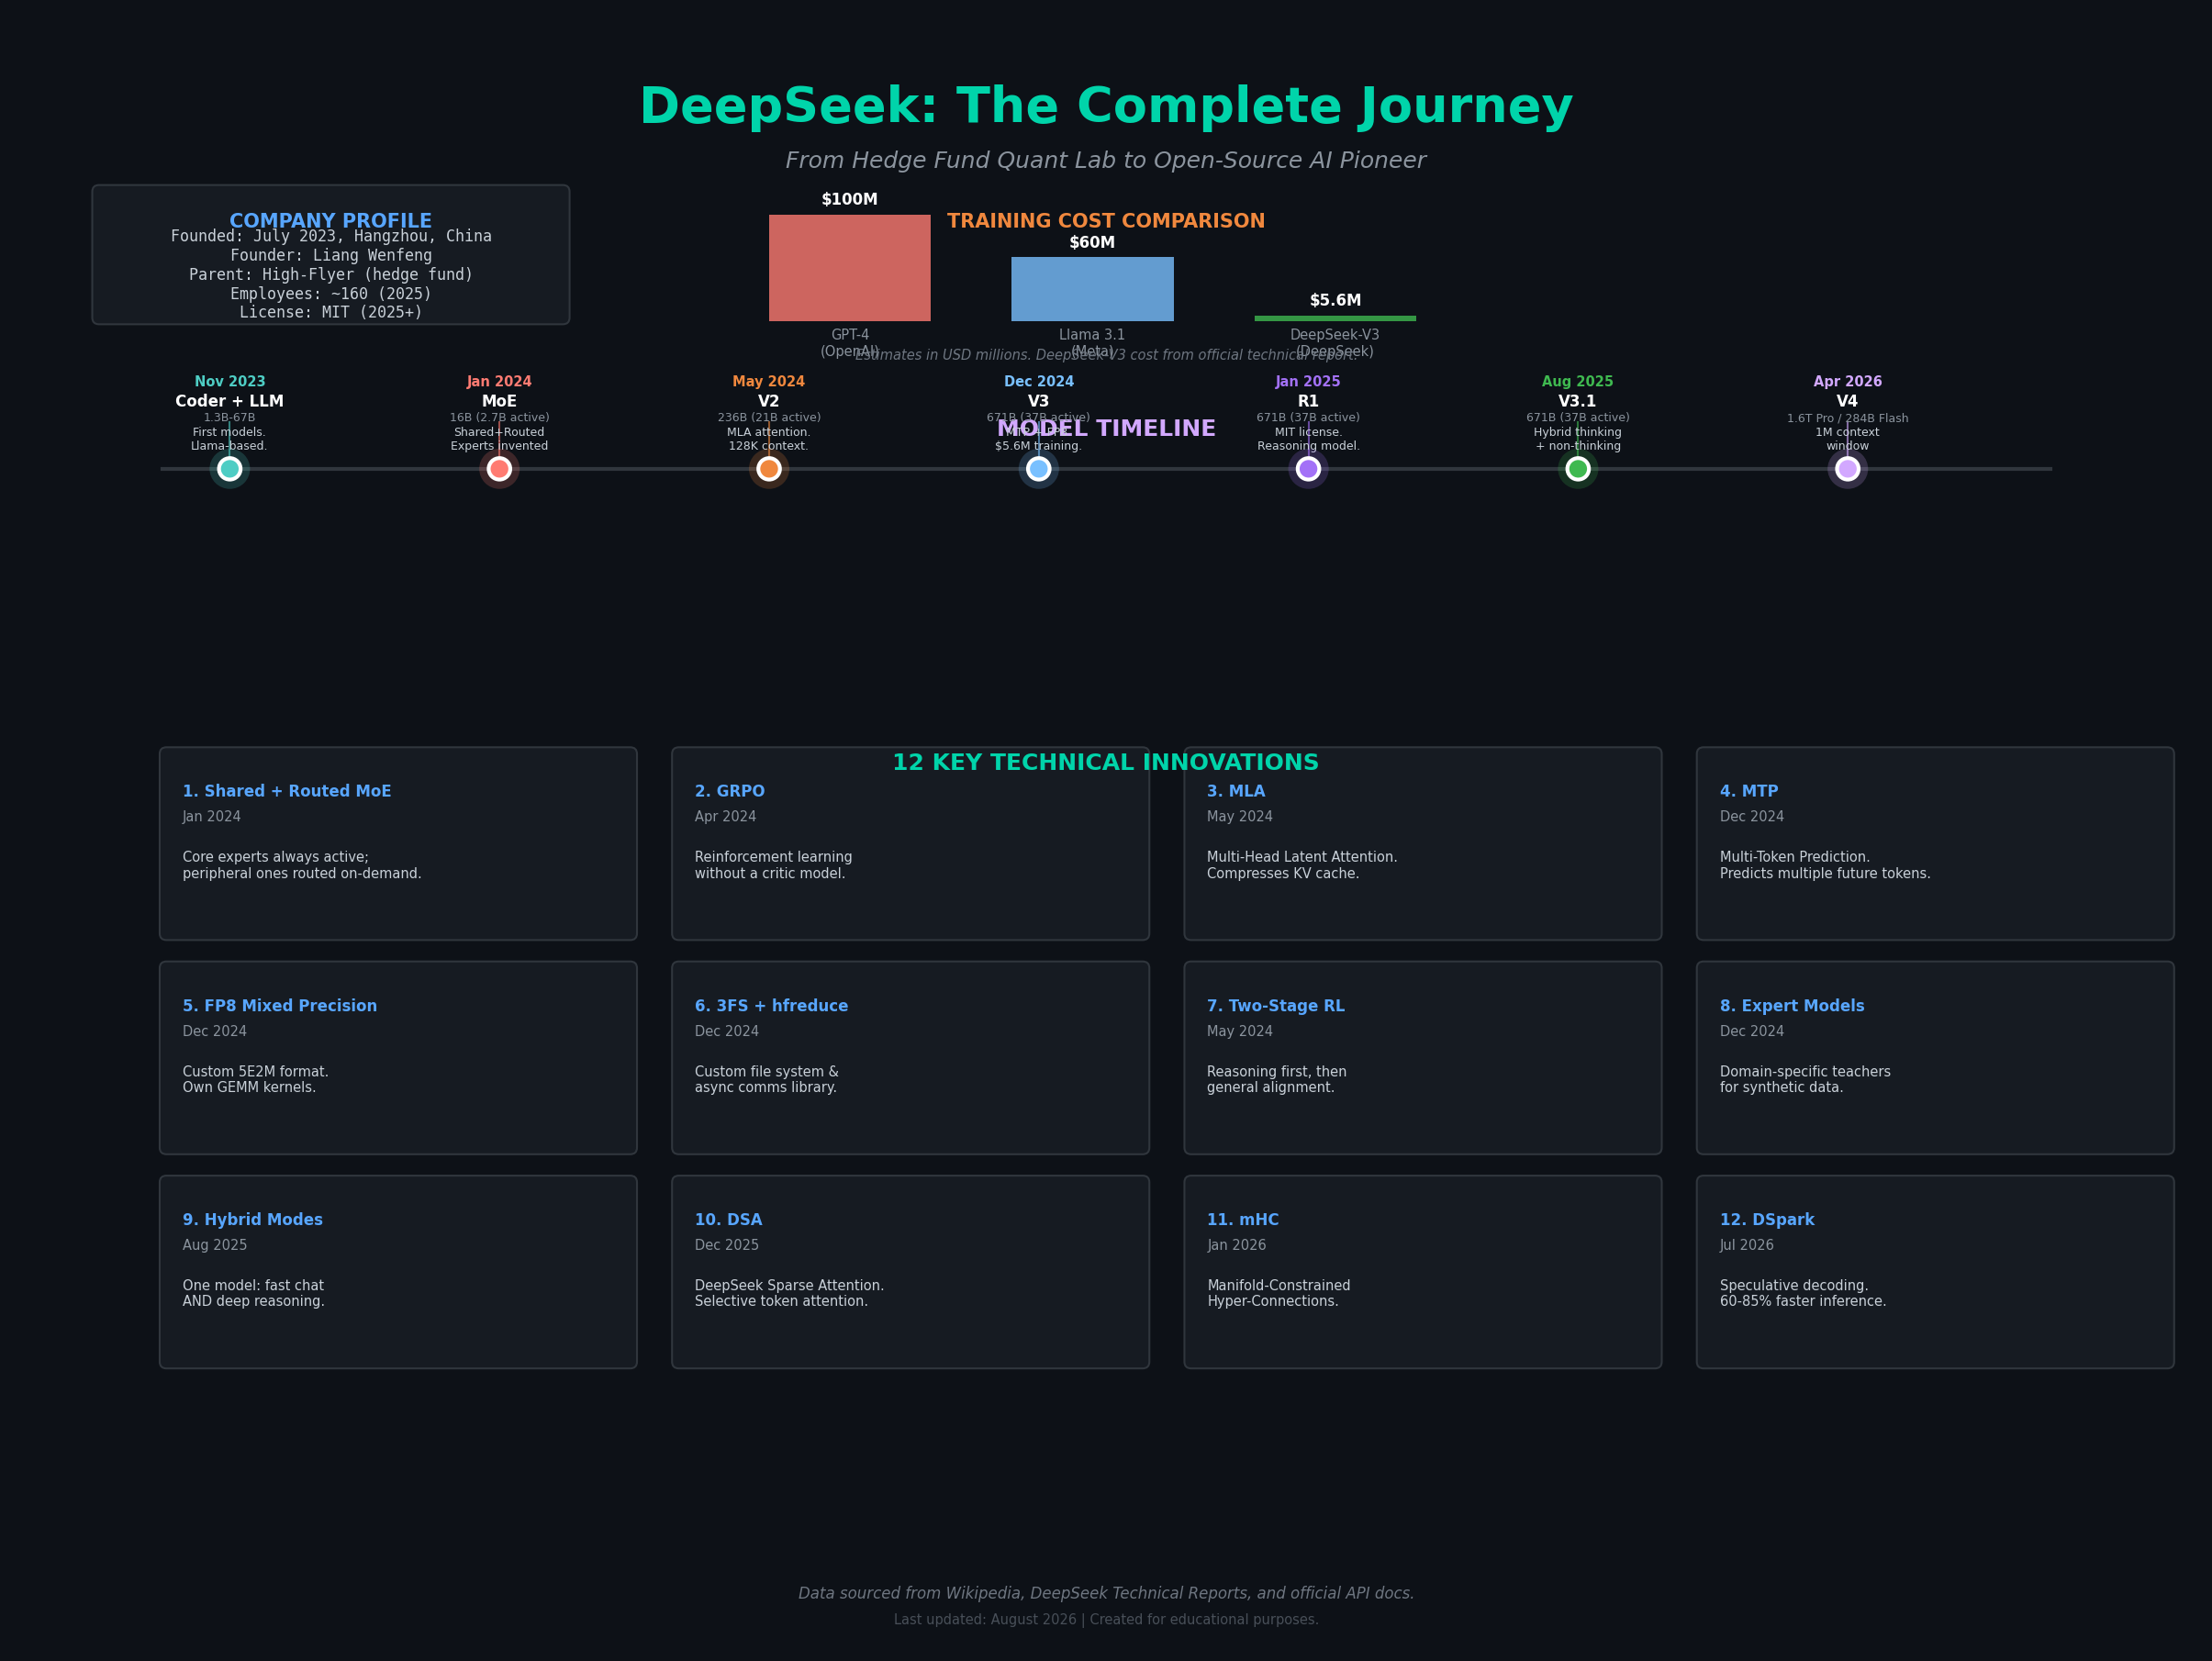Image resolution: width=2212 pixels, height=1661 pixels.
Task: Open the '5. FP8 Mixed Precision' card title
Action: tap(280, 1006)
